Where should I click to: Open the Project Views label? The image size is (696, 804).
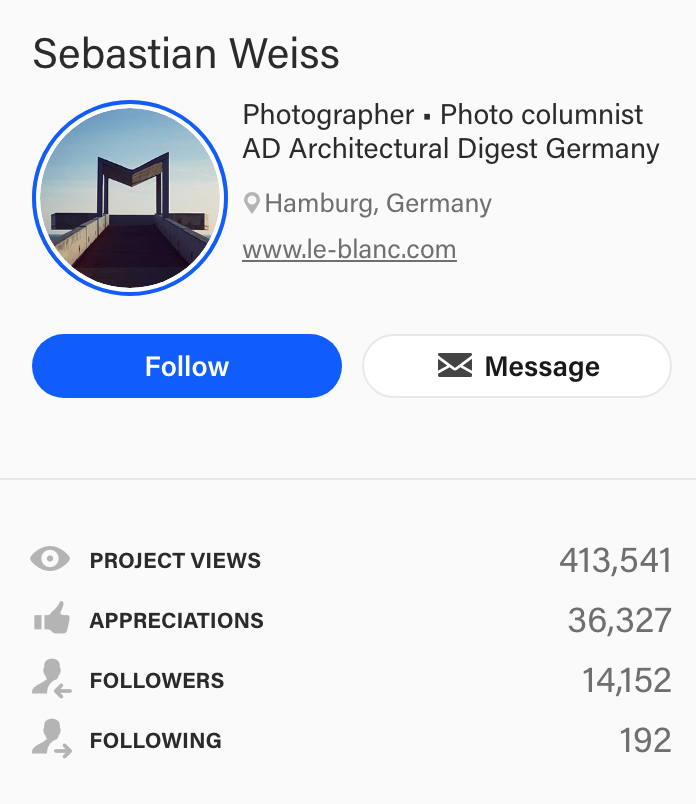175,560
